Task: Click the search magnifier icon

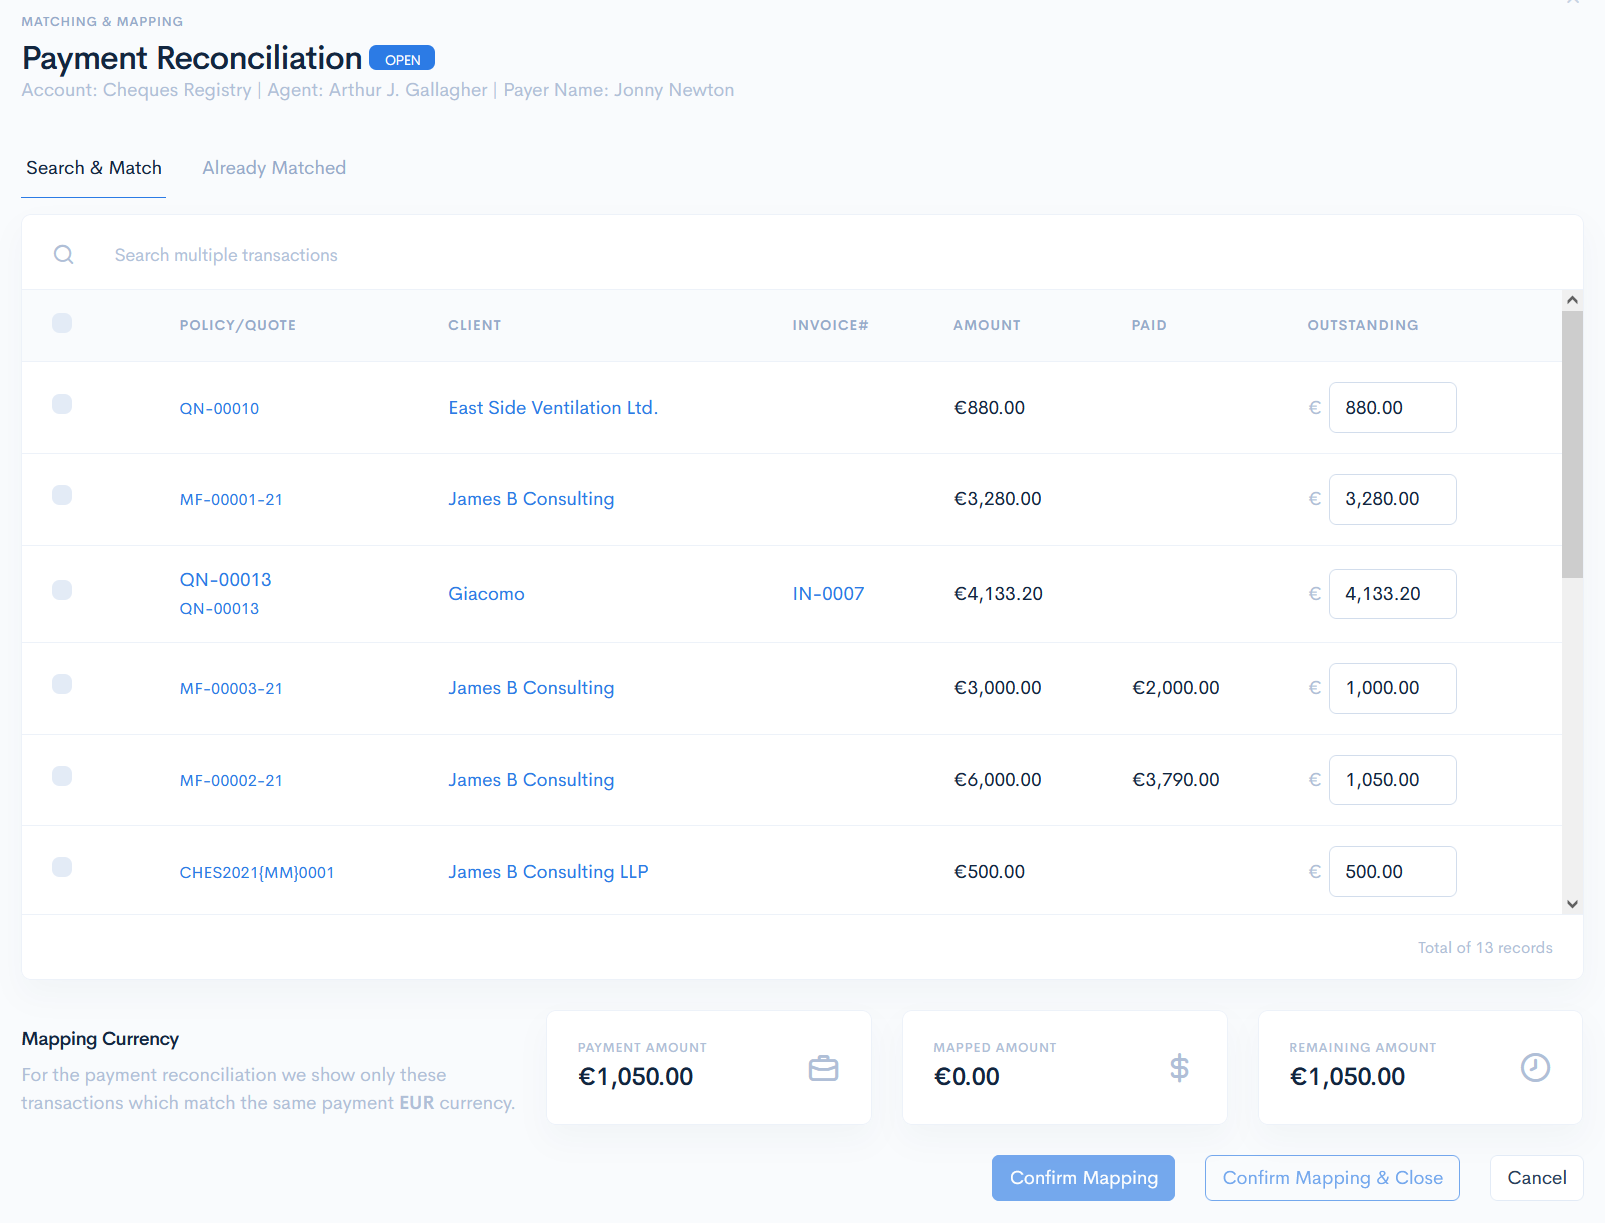Action: pyautogui.click(x=64, y=255)
